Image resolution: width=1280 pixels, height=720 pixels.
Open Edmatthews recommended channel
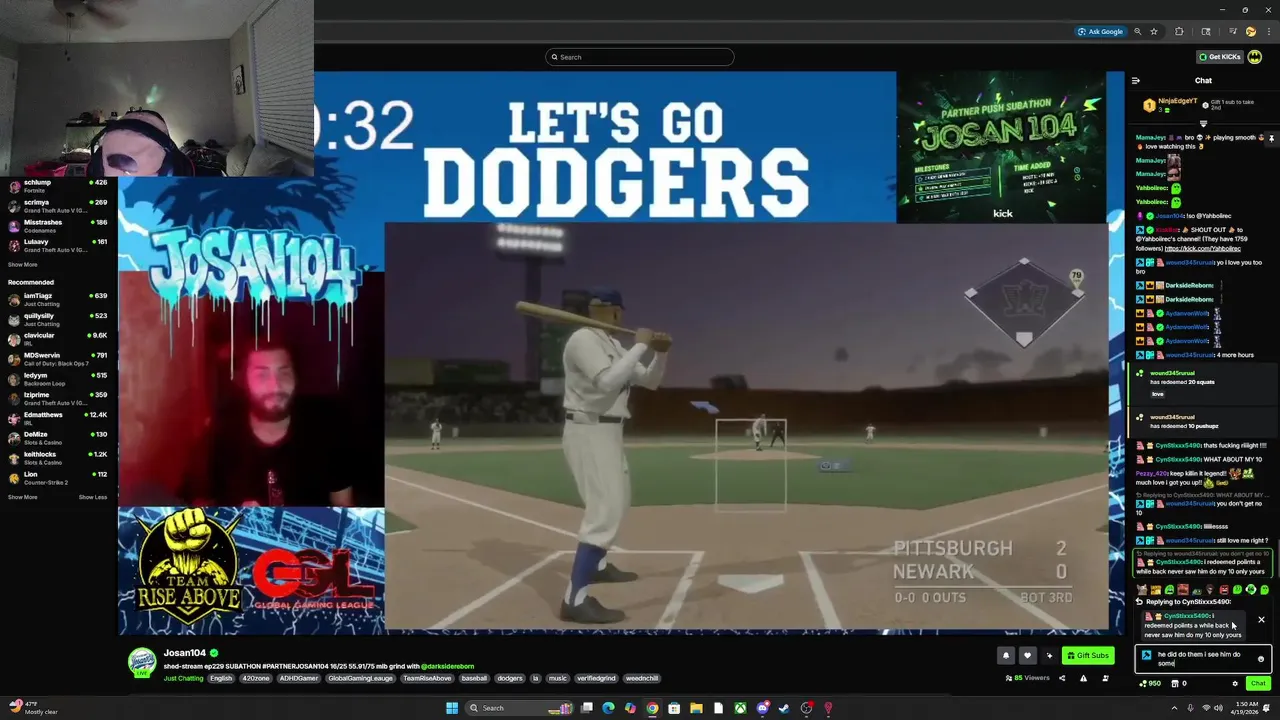click(x=59, y=418)
